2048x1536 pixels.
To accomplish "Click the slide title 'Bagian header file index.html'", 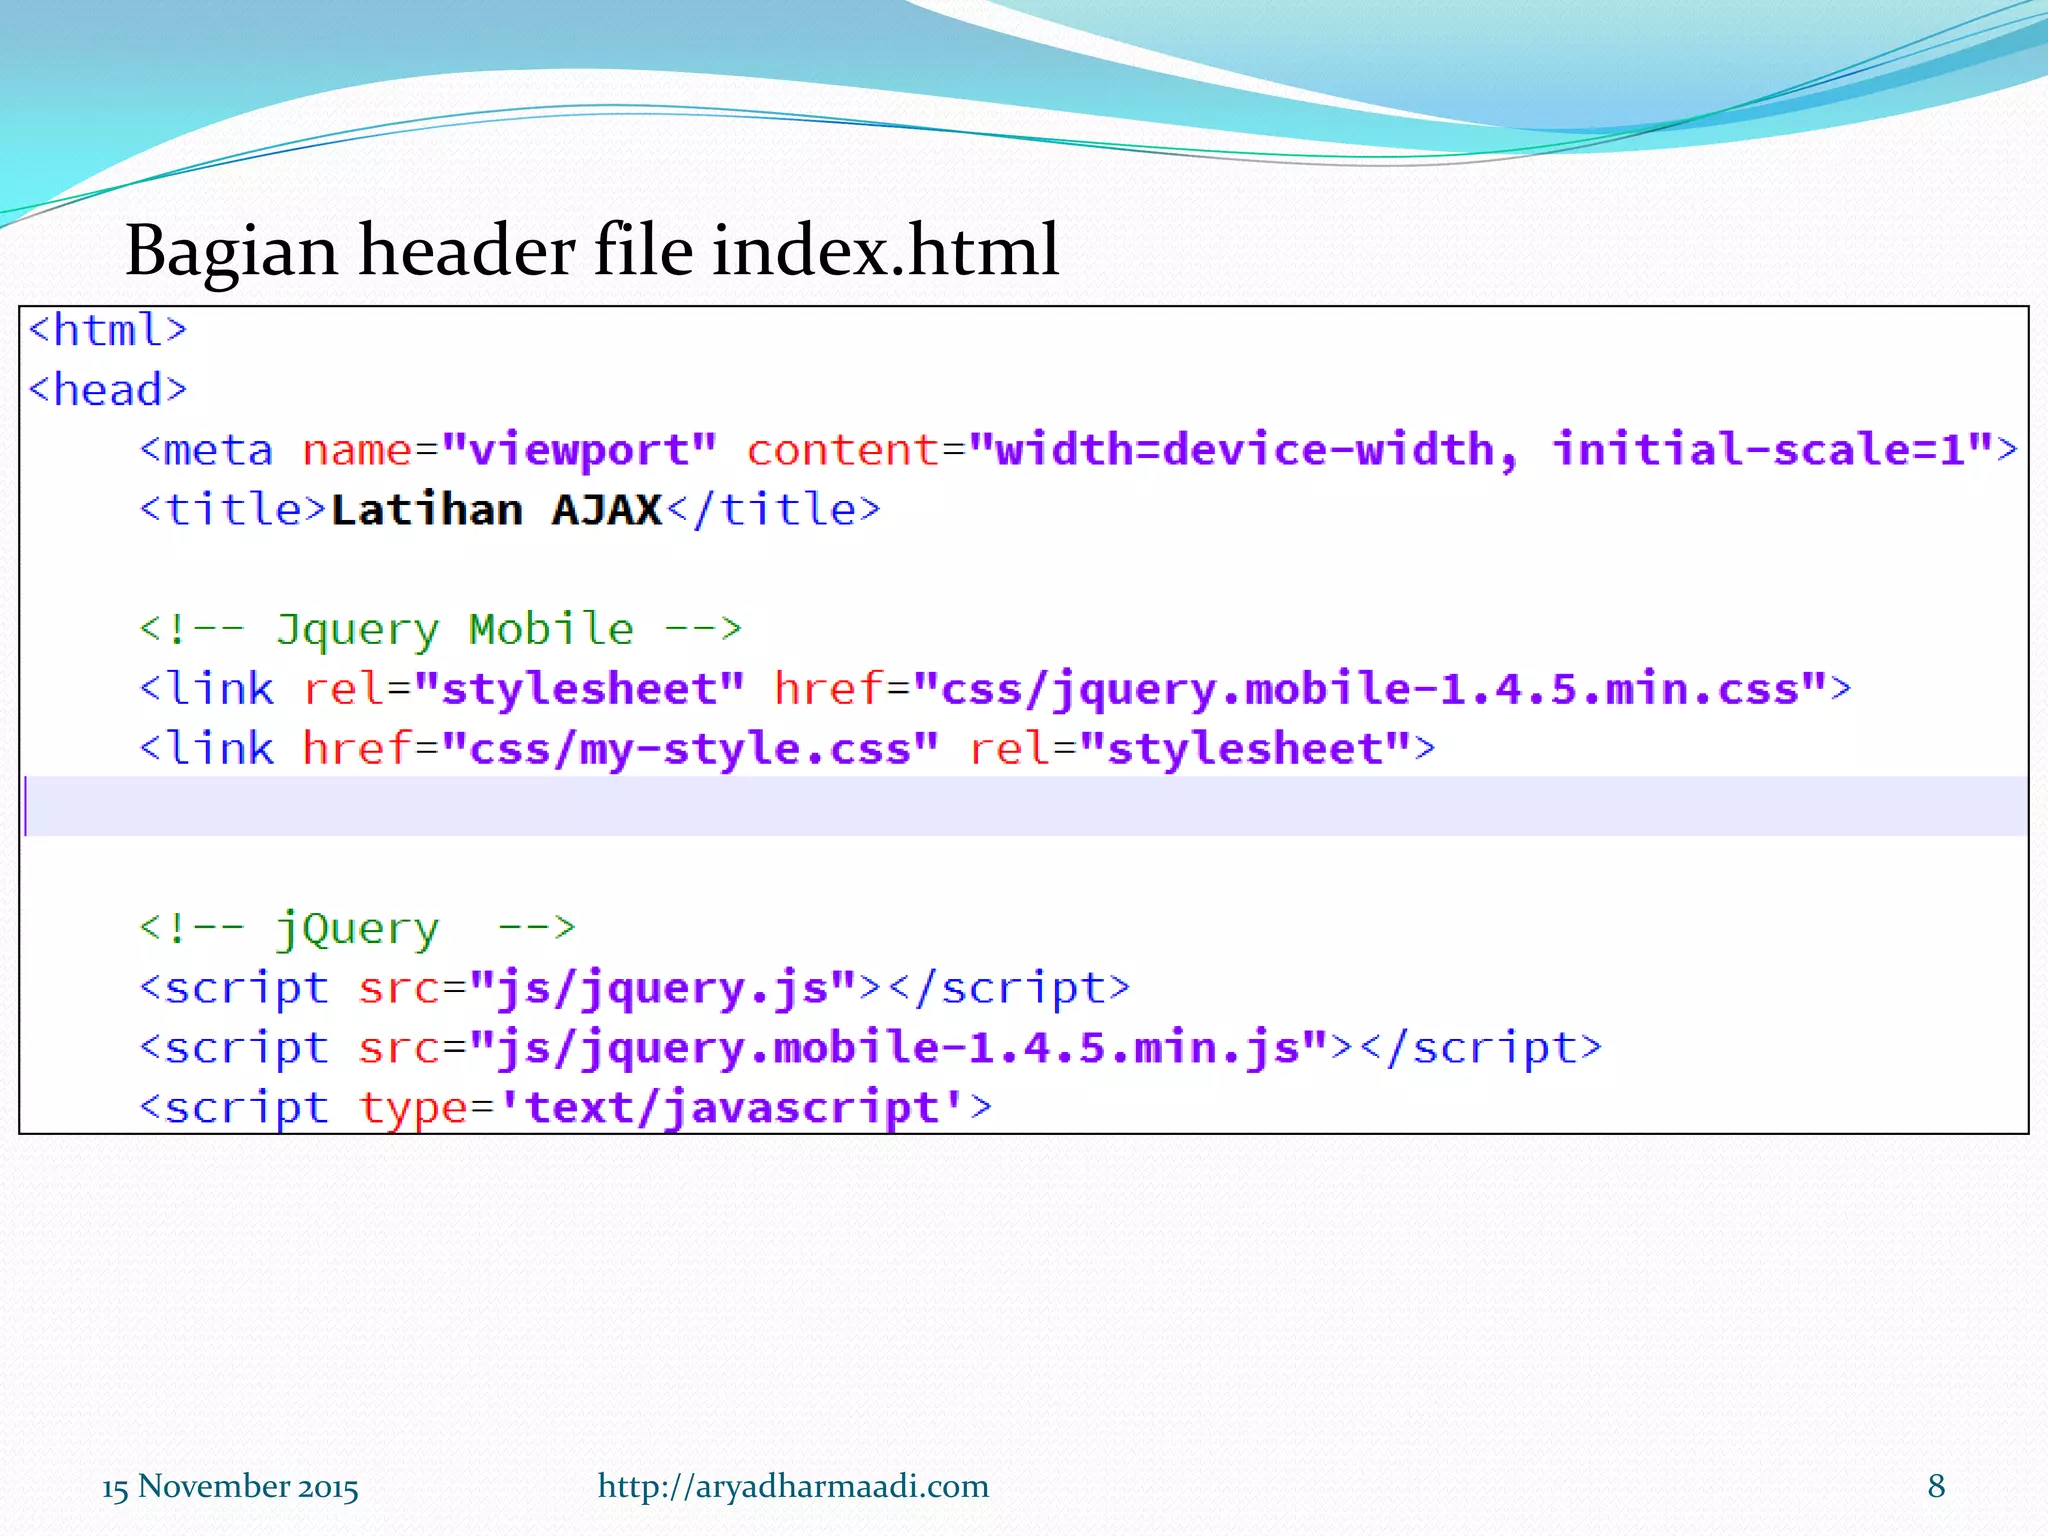I will [592, 250].
